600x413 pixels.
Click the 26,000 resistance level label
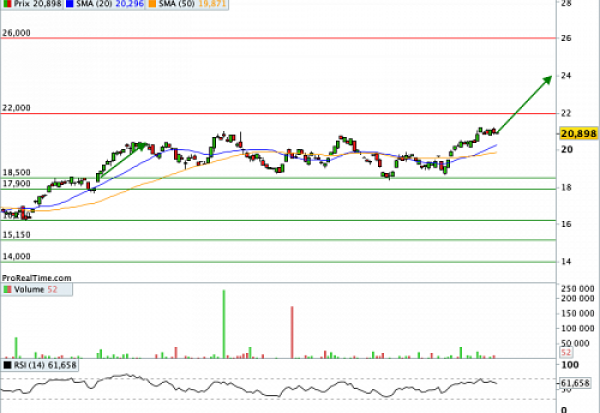point(16,33)
